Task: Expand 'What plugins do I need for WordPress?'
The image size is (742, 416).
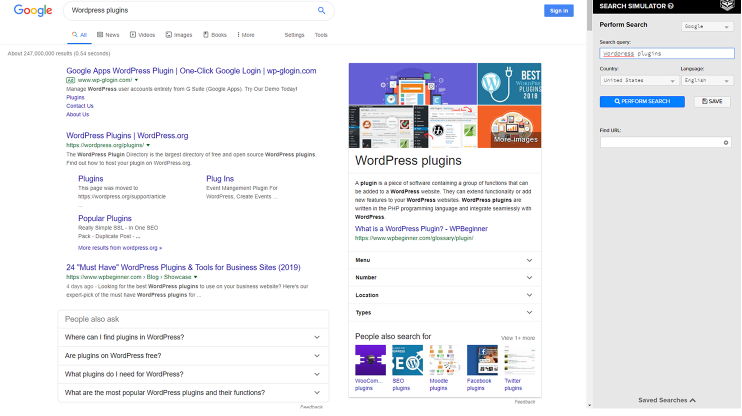Action: 193,374
